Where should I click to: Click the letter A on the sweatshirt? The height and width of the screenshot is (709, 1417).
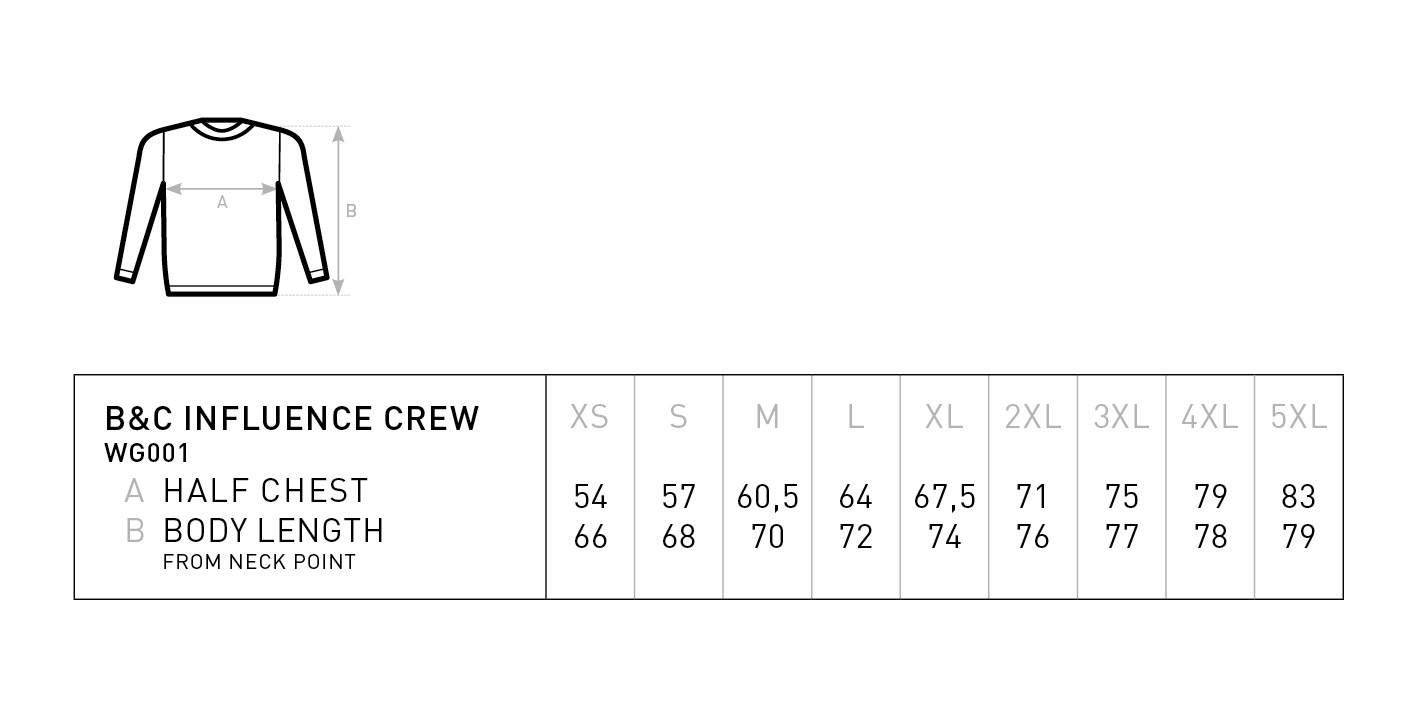coord(222,203)
